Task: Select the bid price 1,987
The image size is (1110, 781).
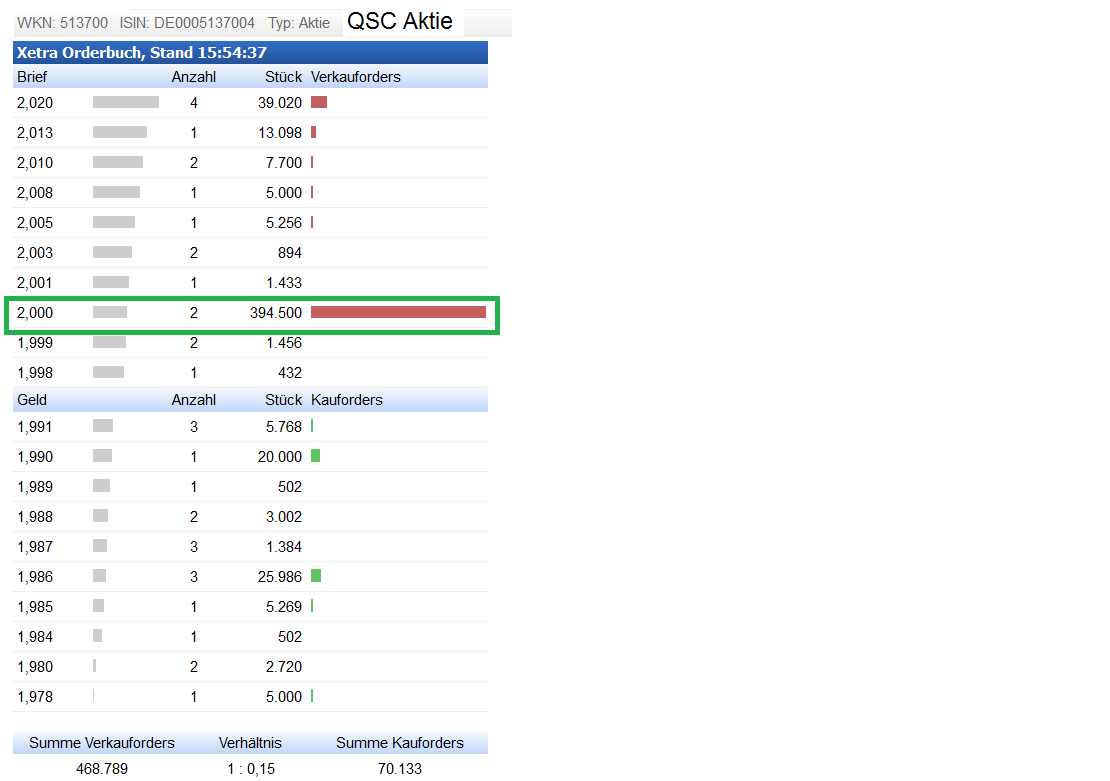Action: click(x=35, y=547)
